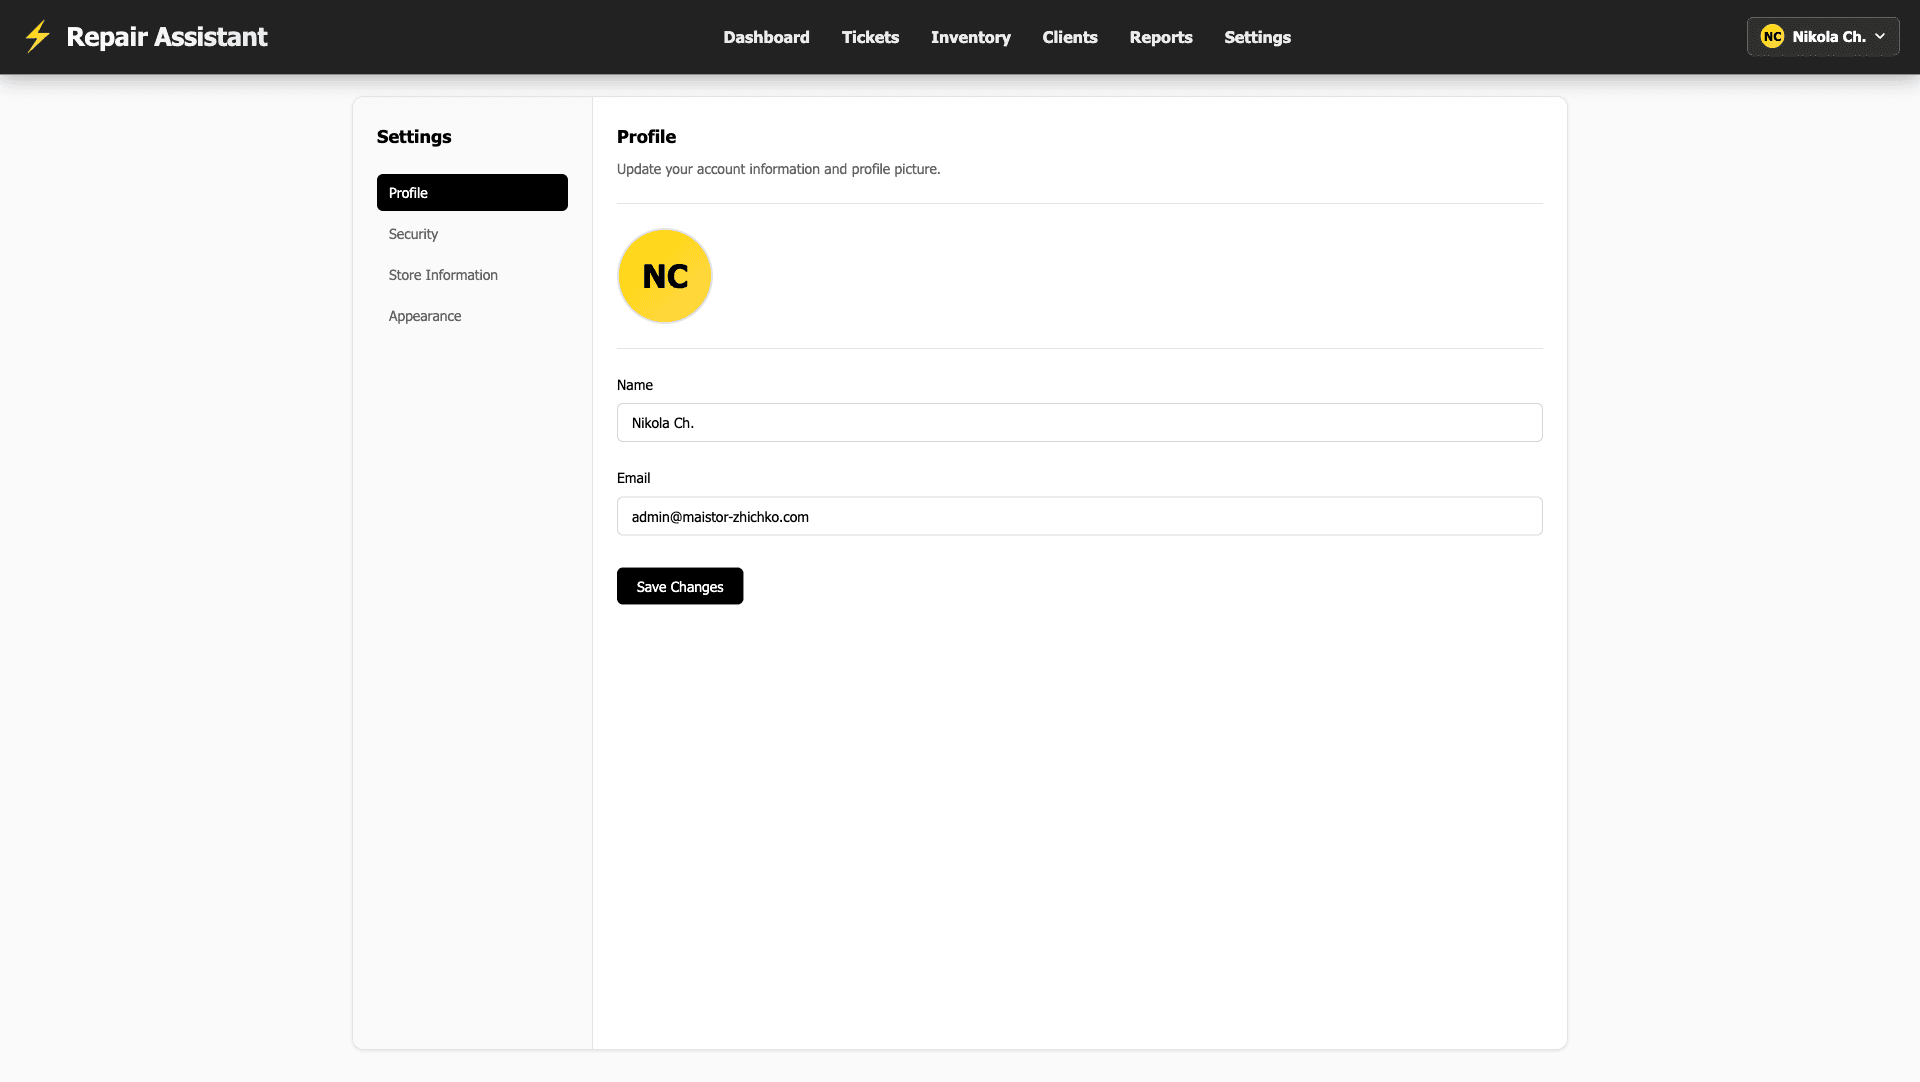The image size is (1920, 1082).
Task: Click the lightning bolt logo icon
Action: [x=37, y=36]
